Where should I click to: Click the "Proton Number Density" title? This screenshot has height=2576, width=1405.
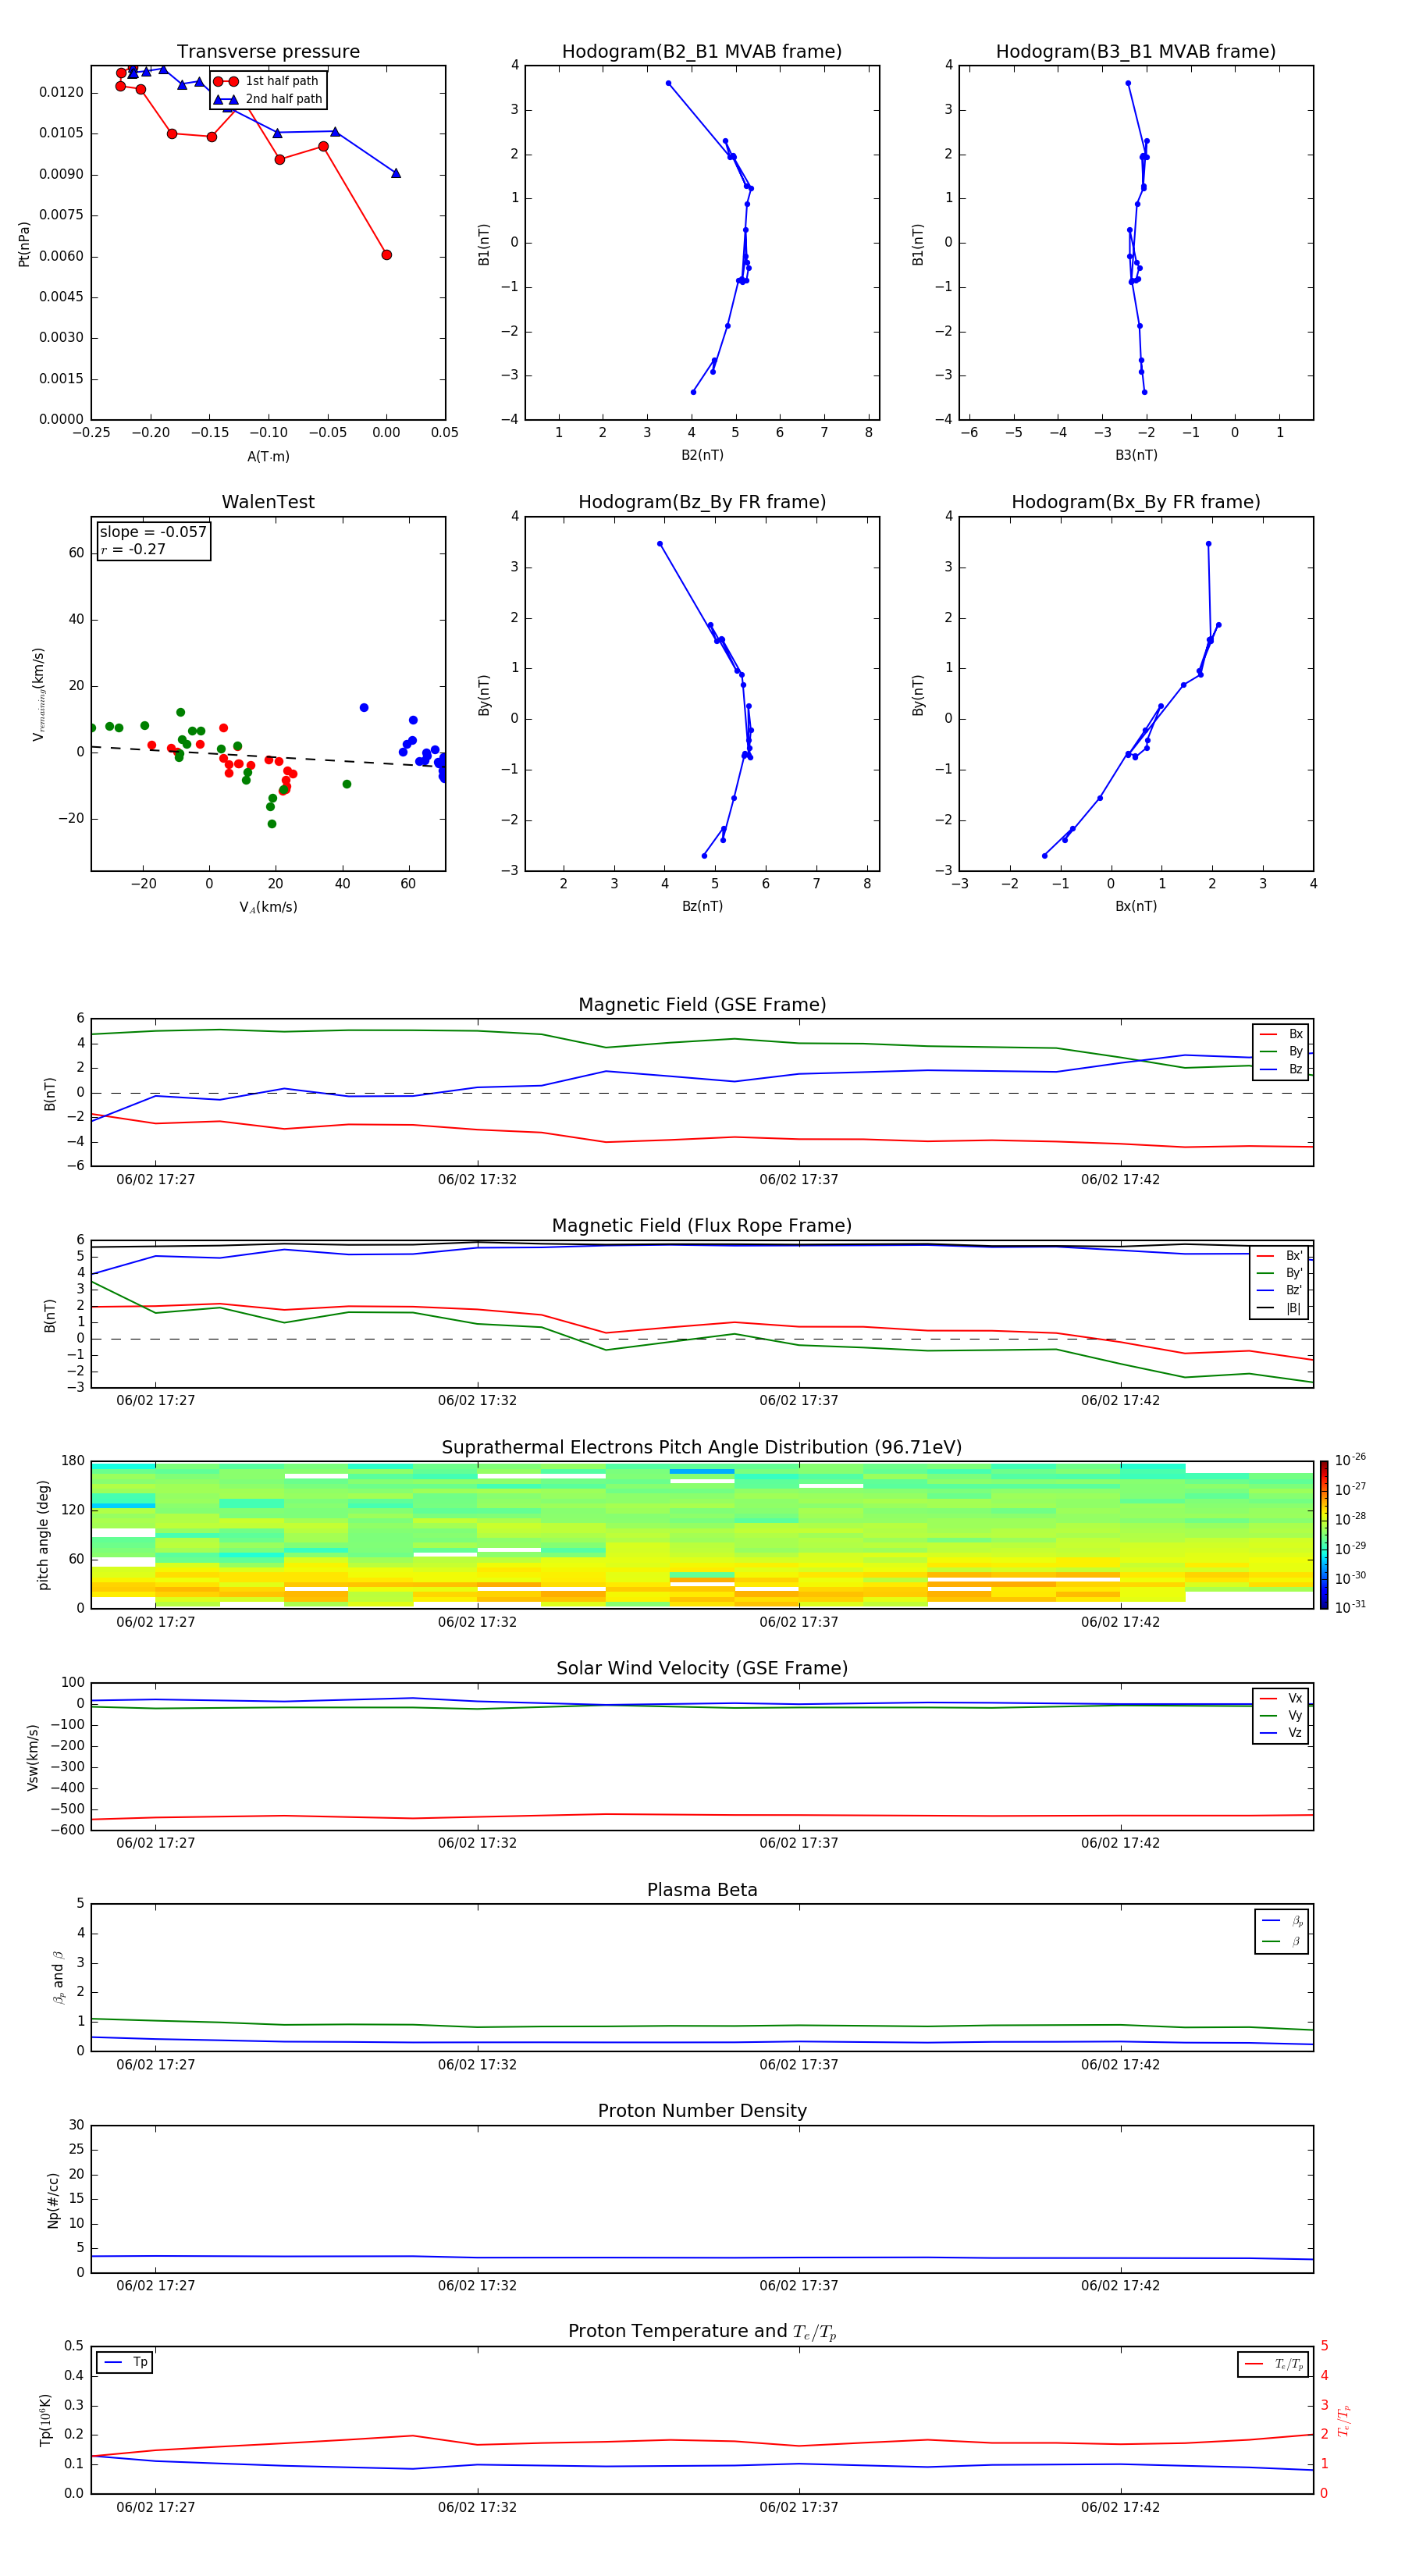point(702,2111)
